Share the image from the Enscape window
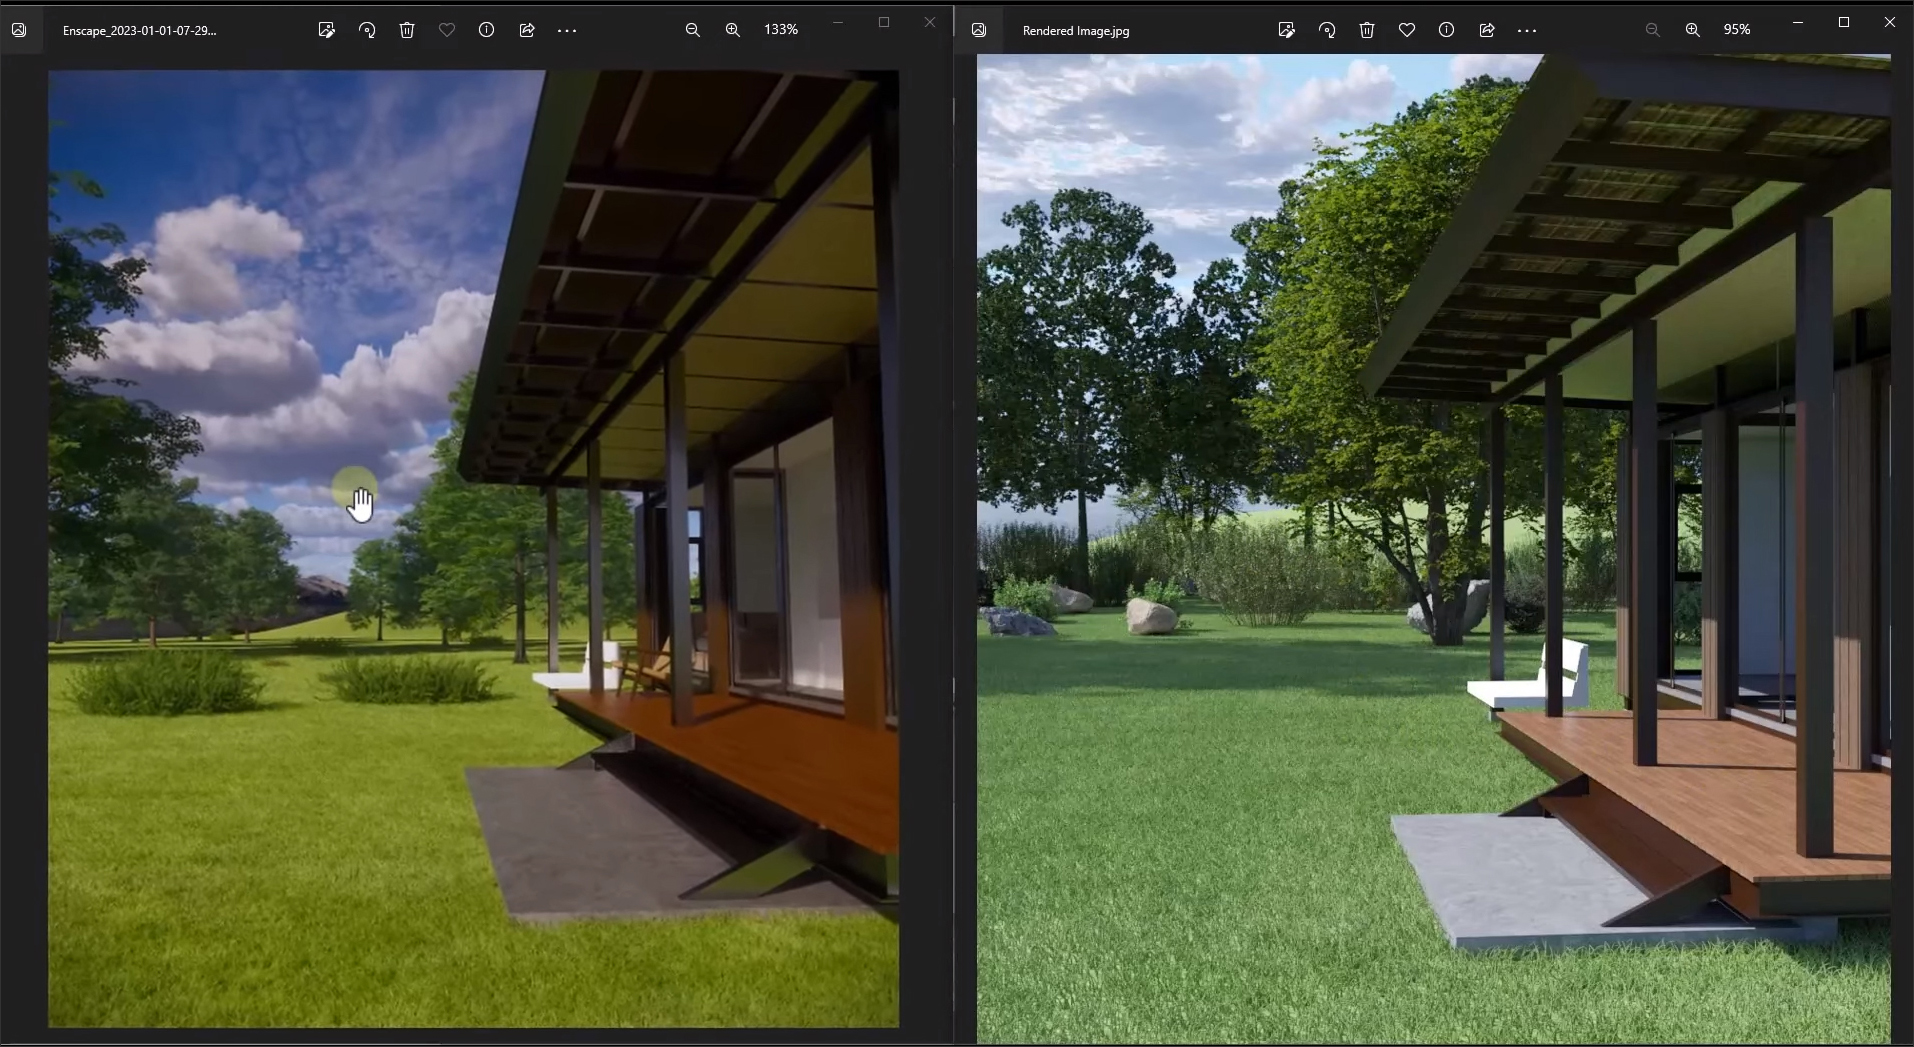The width and height of the screenshot is (1914, 1047). click(x=527, y=30)
